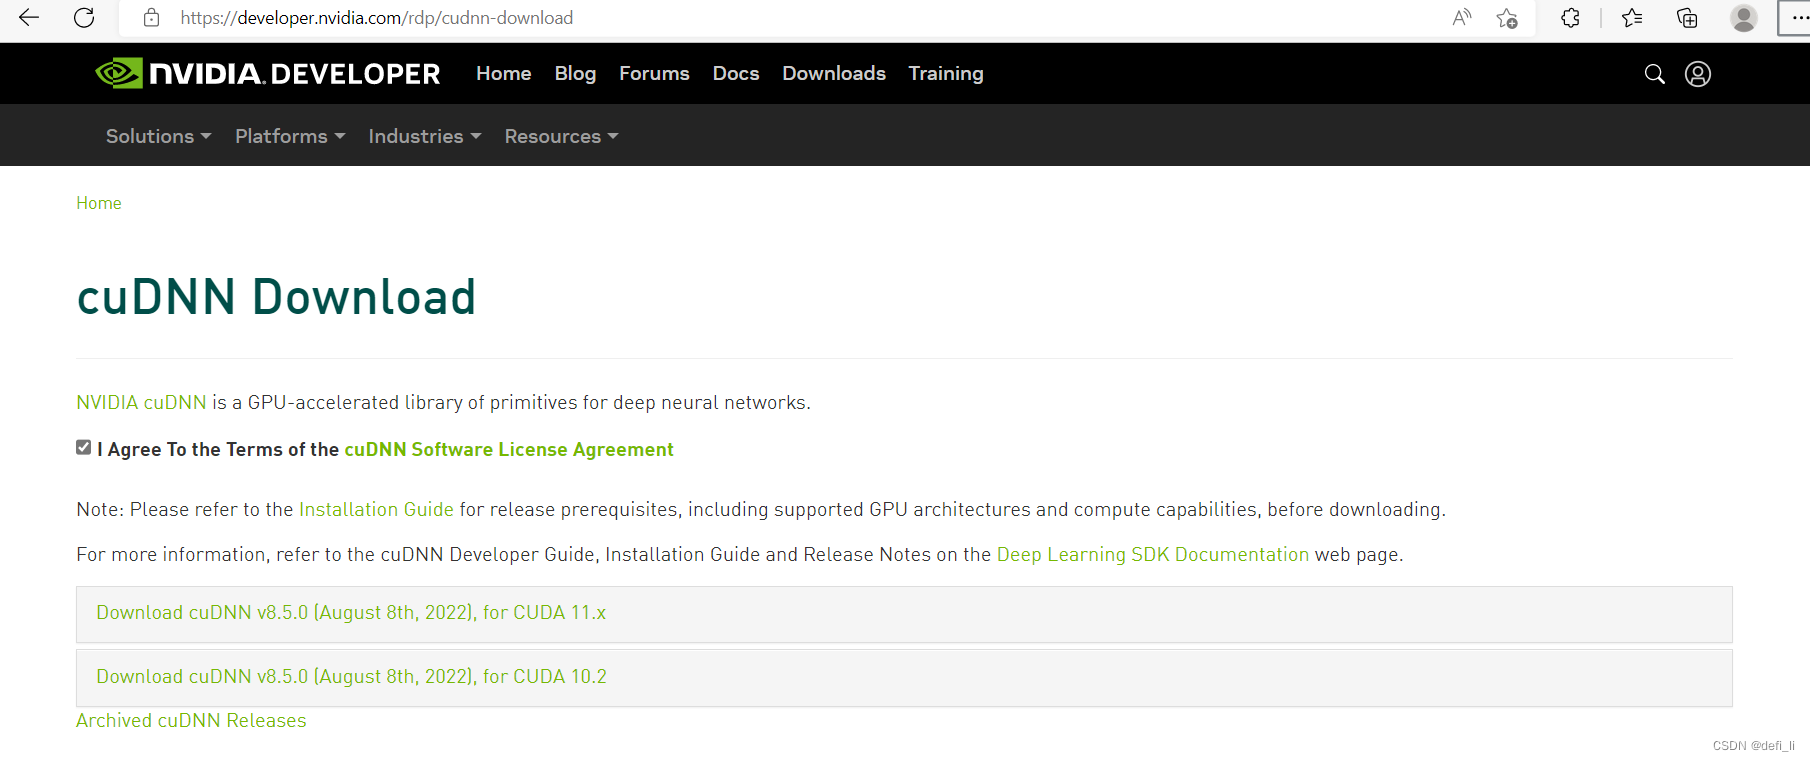This screenshot has height=761, width=1810.
Task: Open the Docs navigation item
Action: (736, 73)
